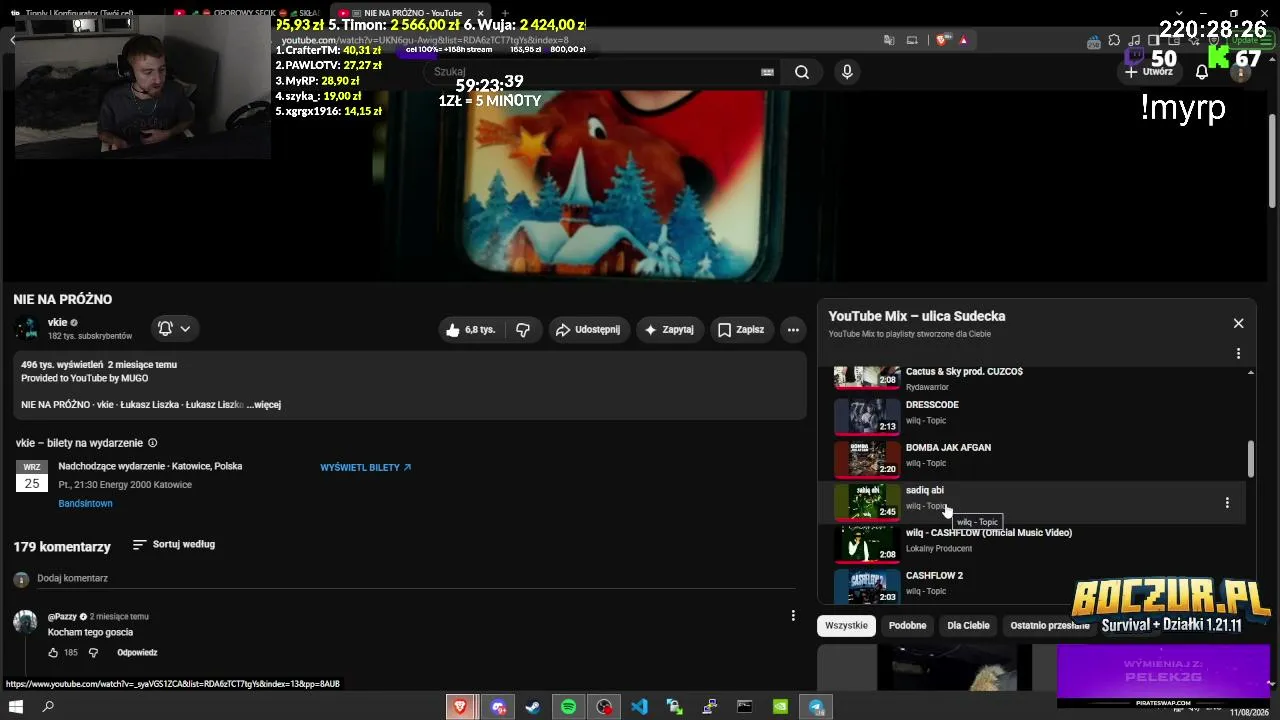Image resolution: width=1280 pixels, height=720 pixels.
Task: Open NVIDIA app from taskbar
Action: [x=780, y=707]
